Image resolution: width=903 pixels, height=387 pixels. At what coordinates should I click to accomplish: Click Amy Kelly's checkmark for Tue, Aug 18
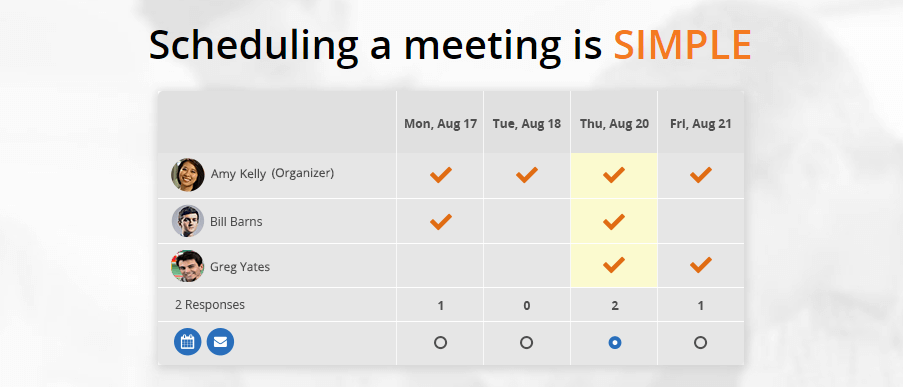526,174
